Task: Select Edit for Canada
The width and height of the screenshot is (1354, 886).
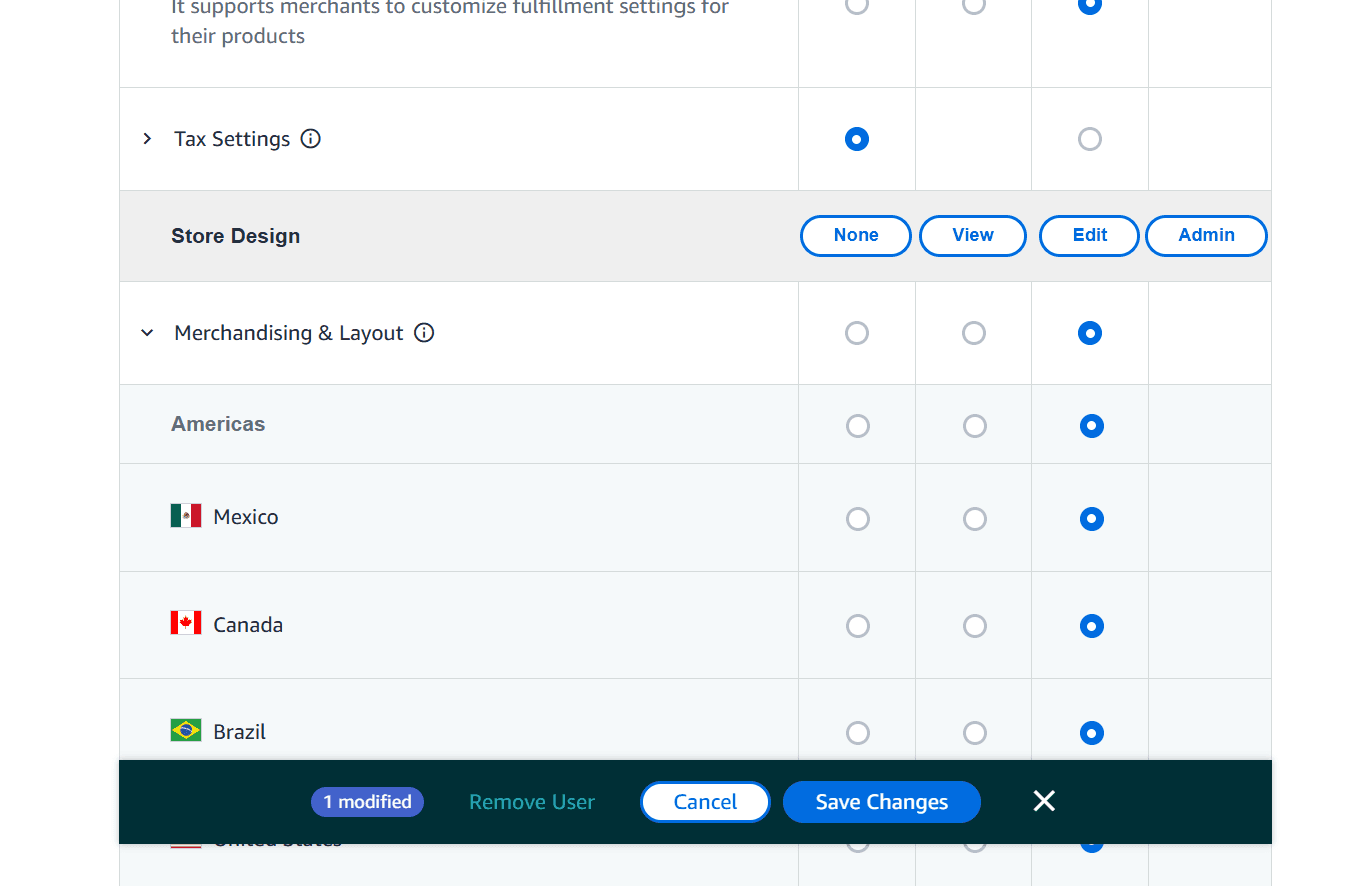Action: [1092, 626]
